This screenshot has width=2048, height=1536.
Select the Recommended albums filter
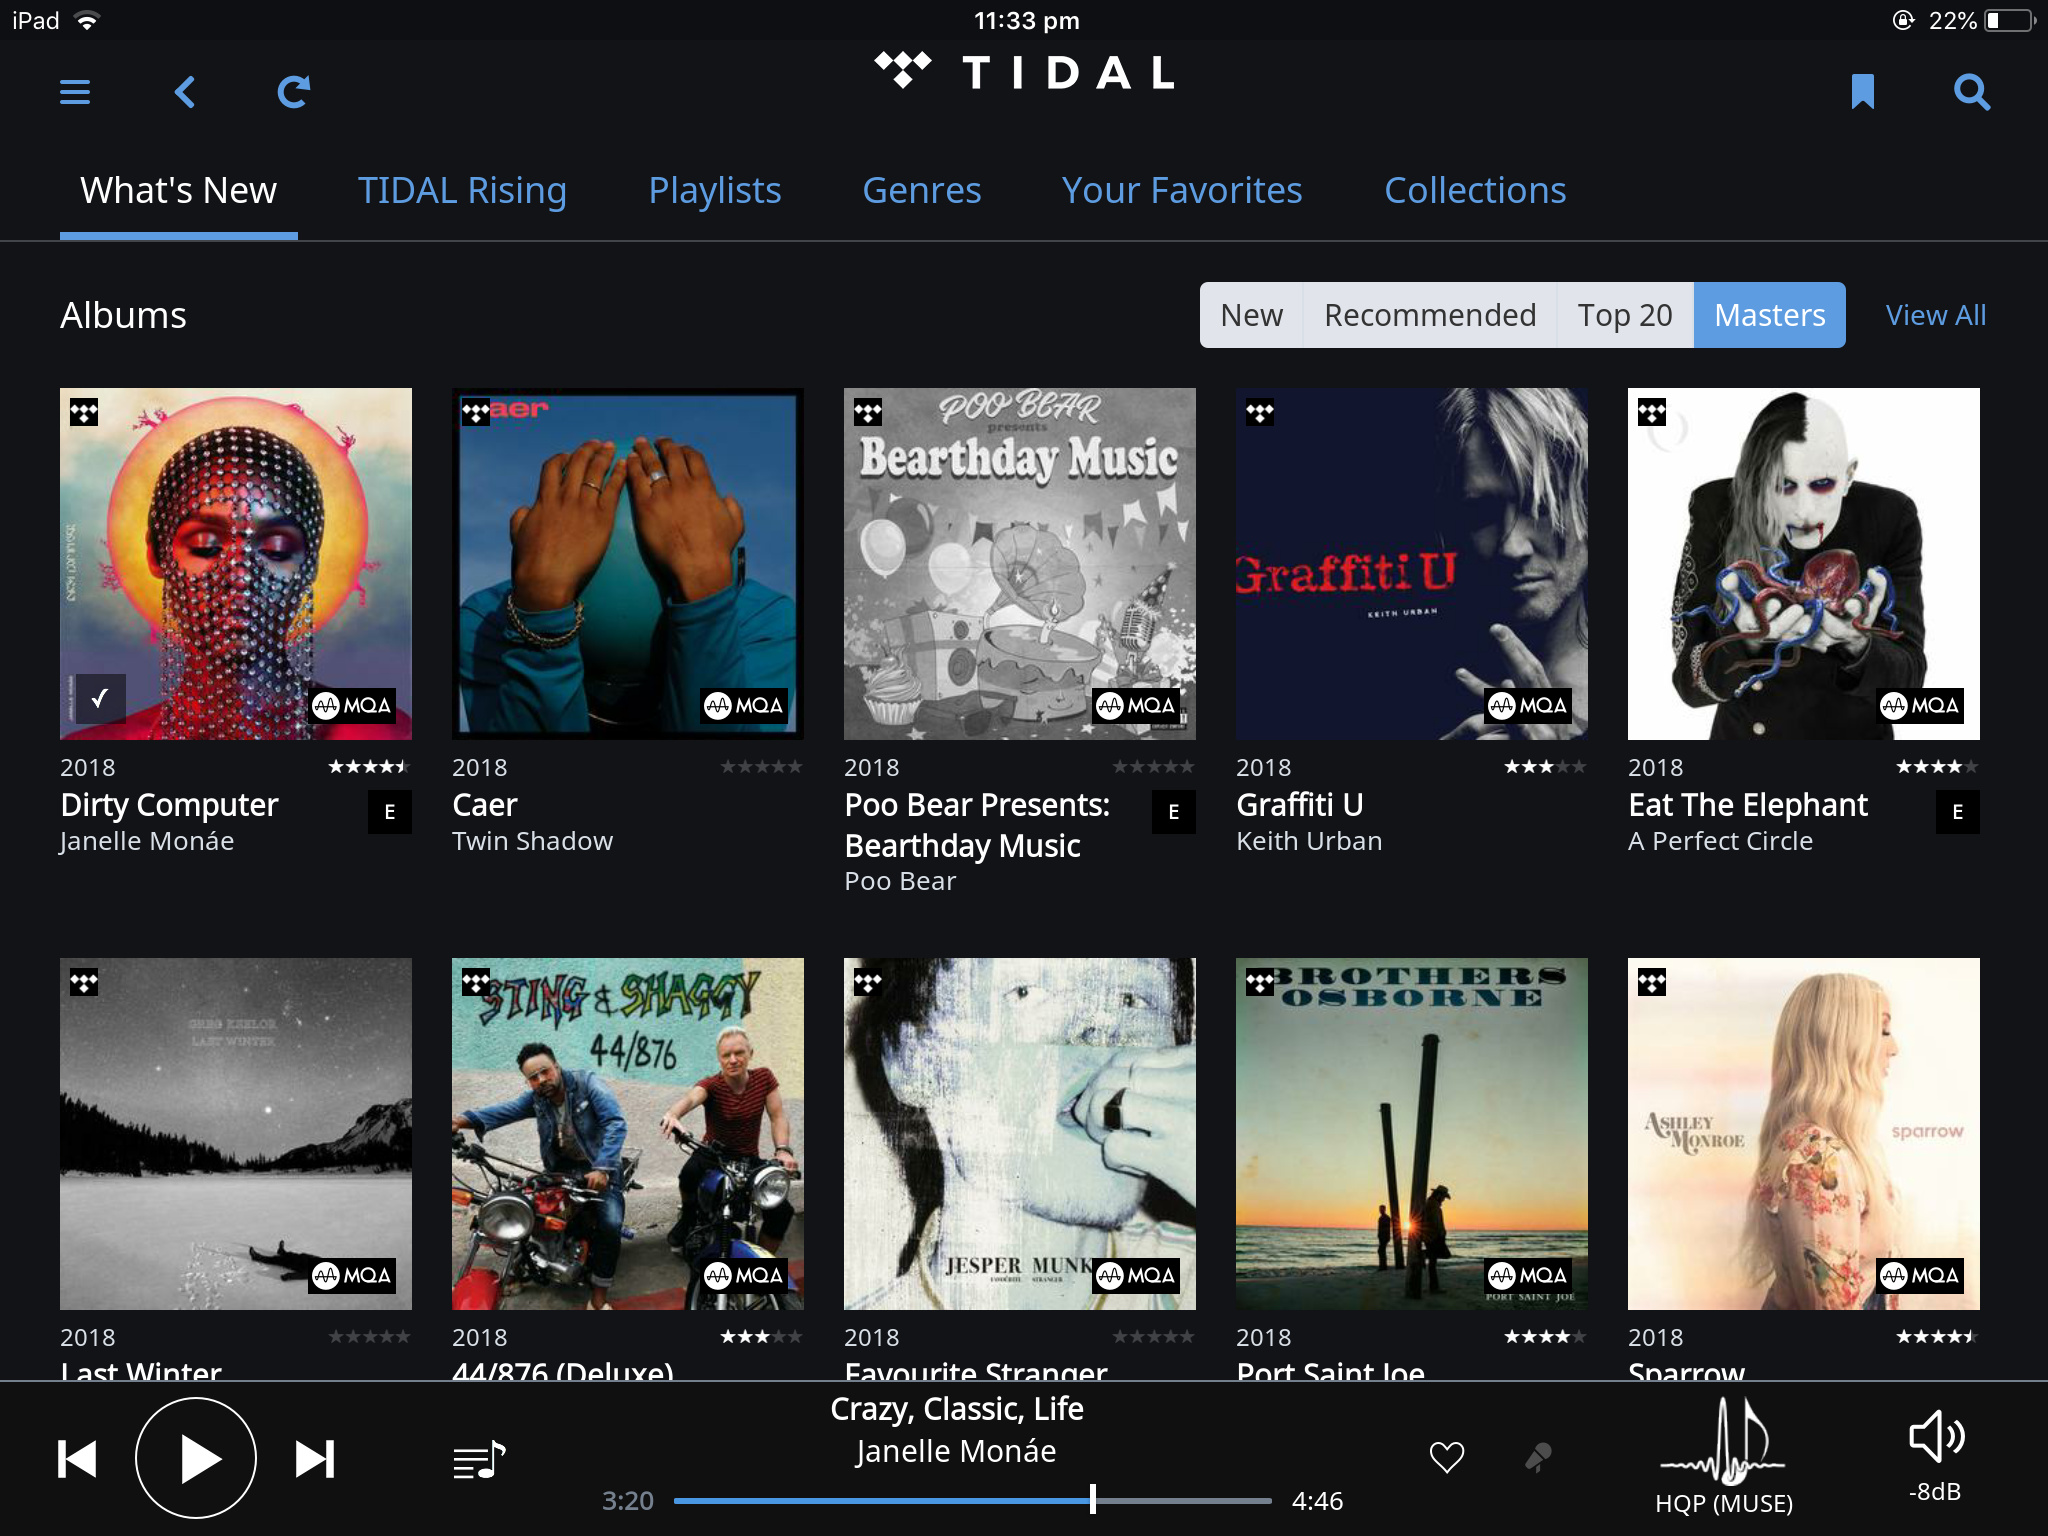click(x=1430, y=315)
